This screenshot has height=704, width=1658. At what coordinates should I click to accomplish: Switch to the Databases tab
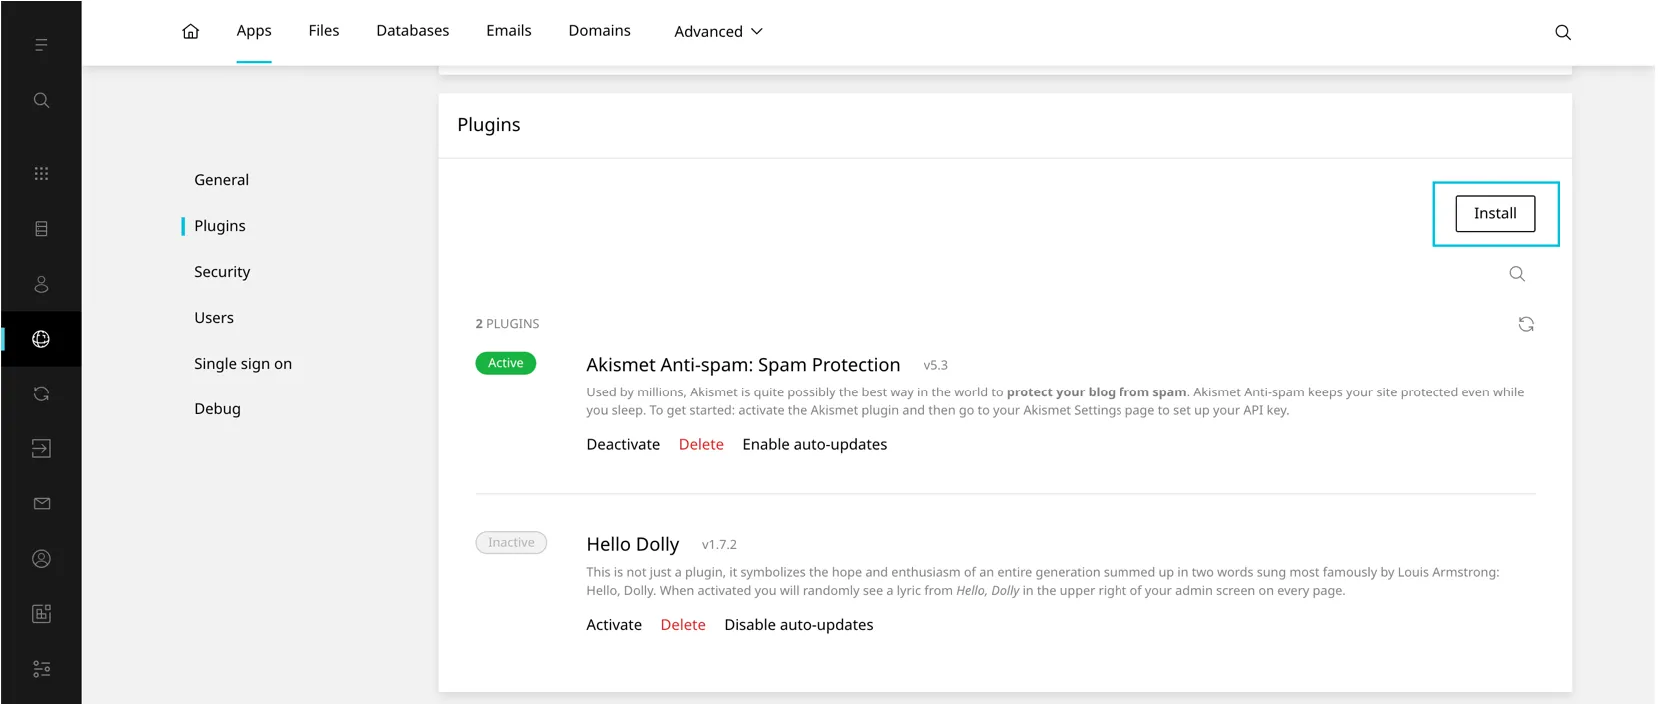pyautogui.click(x=412, y=31)
